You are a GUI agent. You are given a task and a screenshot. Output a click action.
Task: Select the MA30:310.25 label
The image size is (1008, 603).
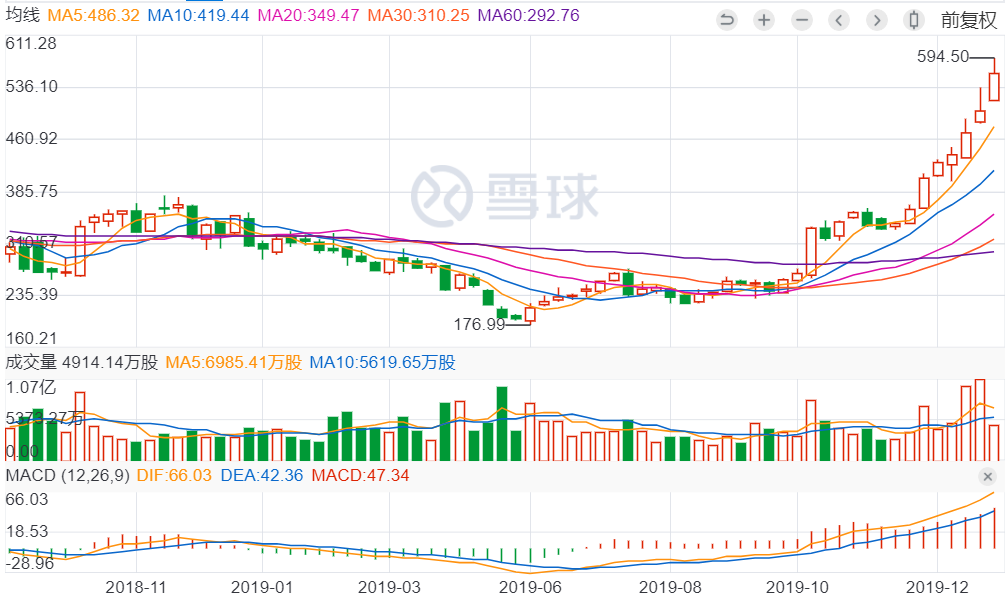(418, 15)
